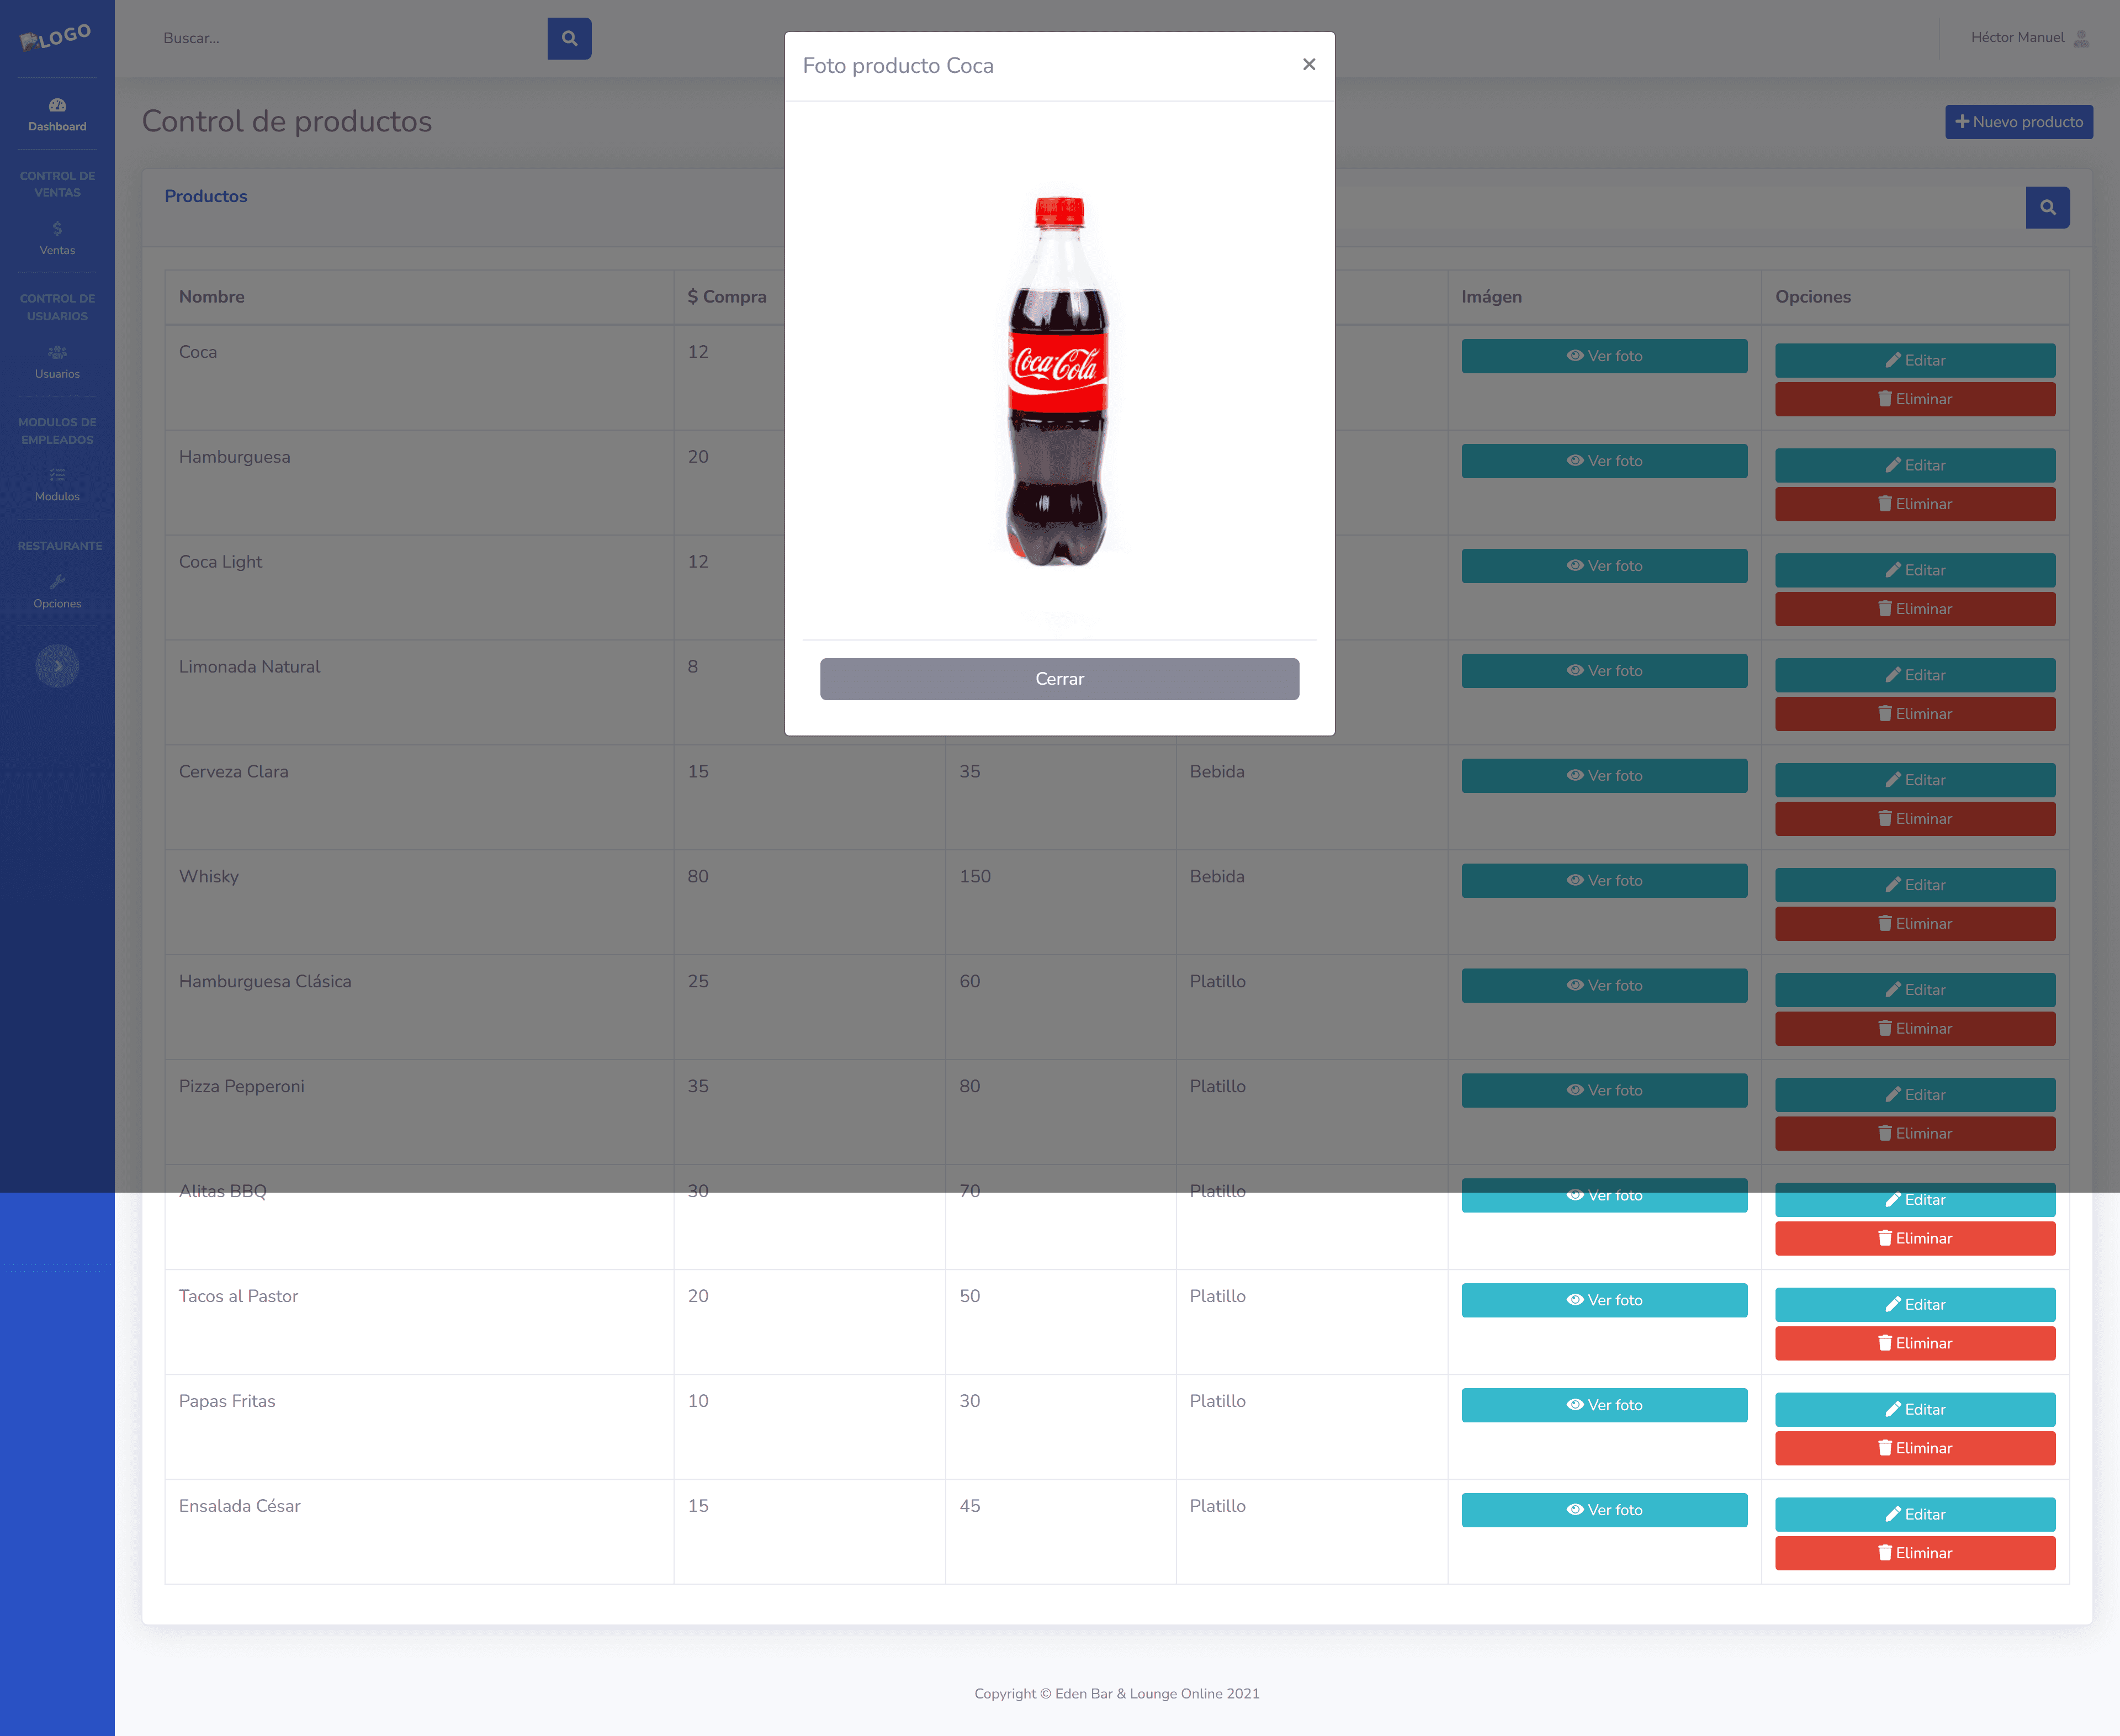Select the Tacos al Pastor name cell
Screen dimensions: 2120x1736
point(419,1322)
